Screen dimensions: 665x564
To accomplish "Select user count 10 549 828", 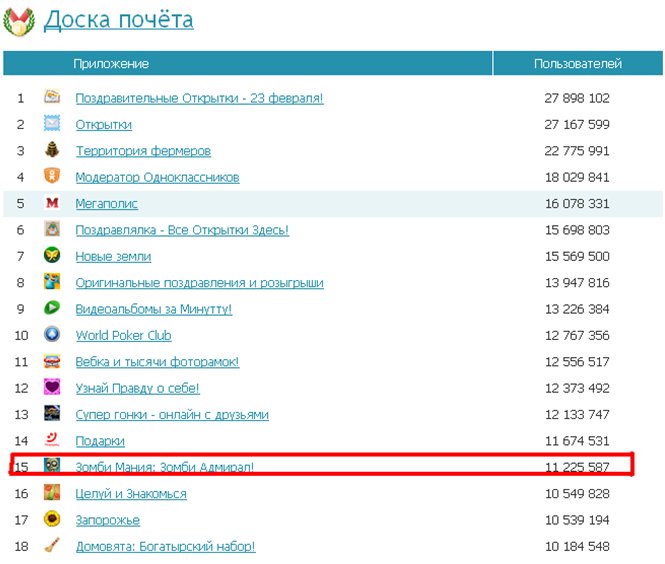I will click(577, 494).
